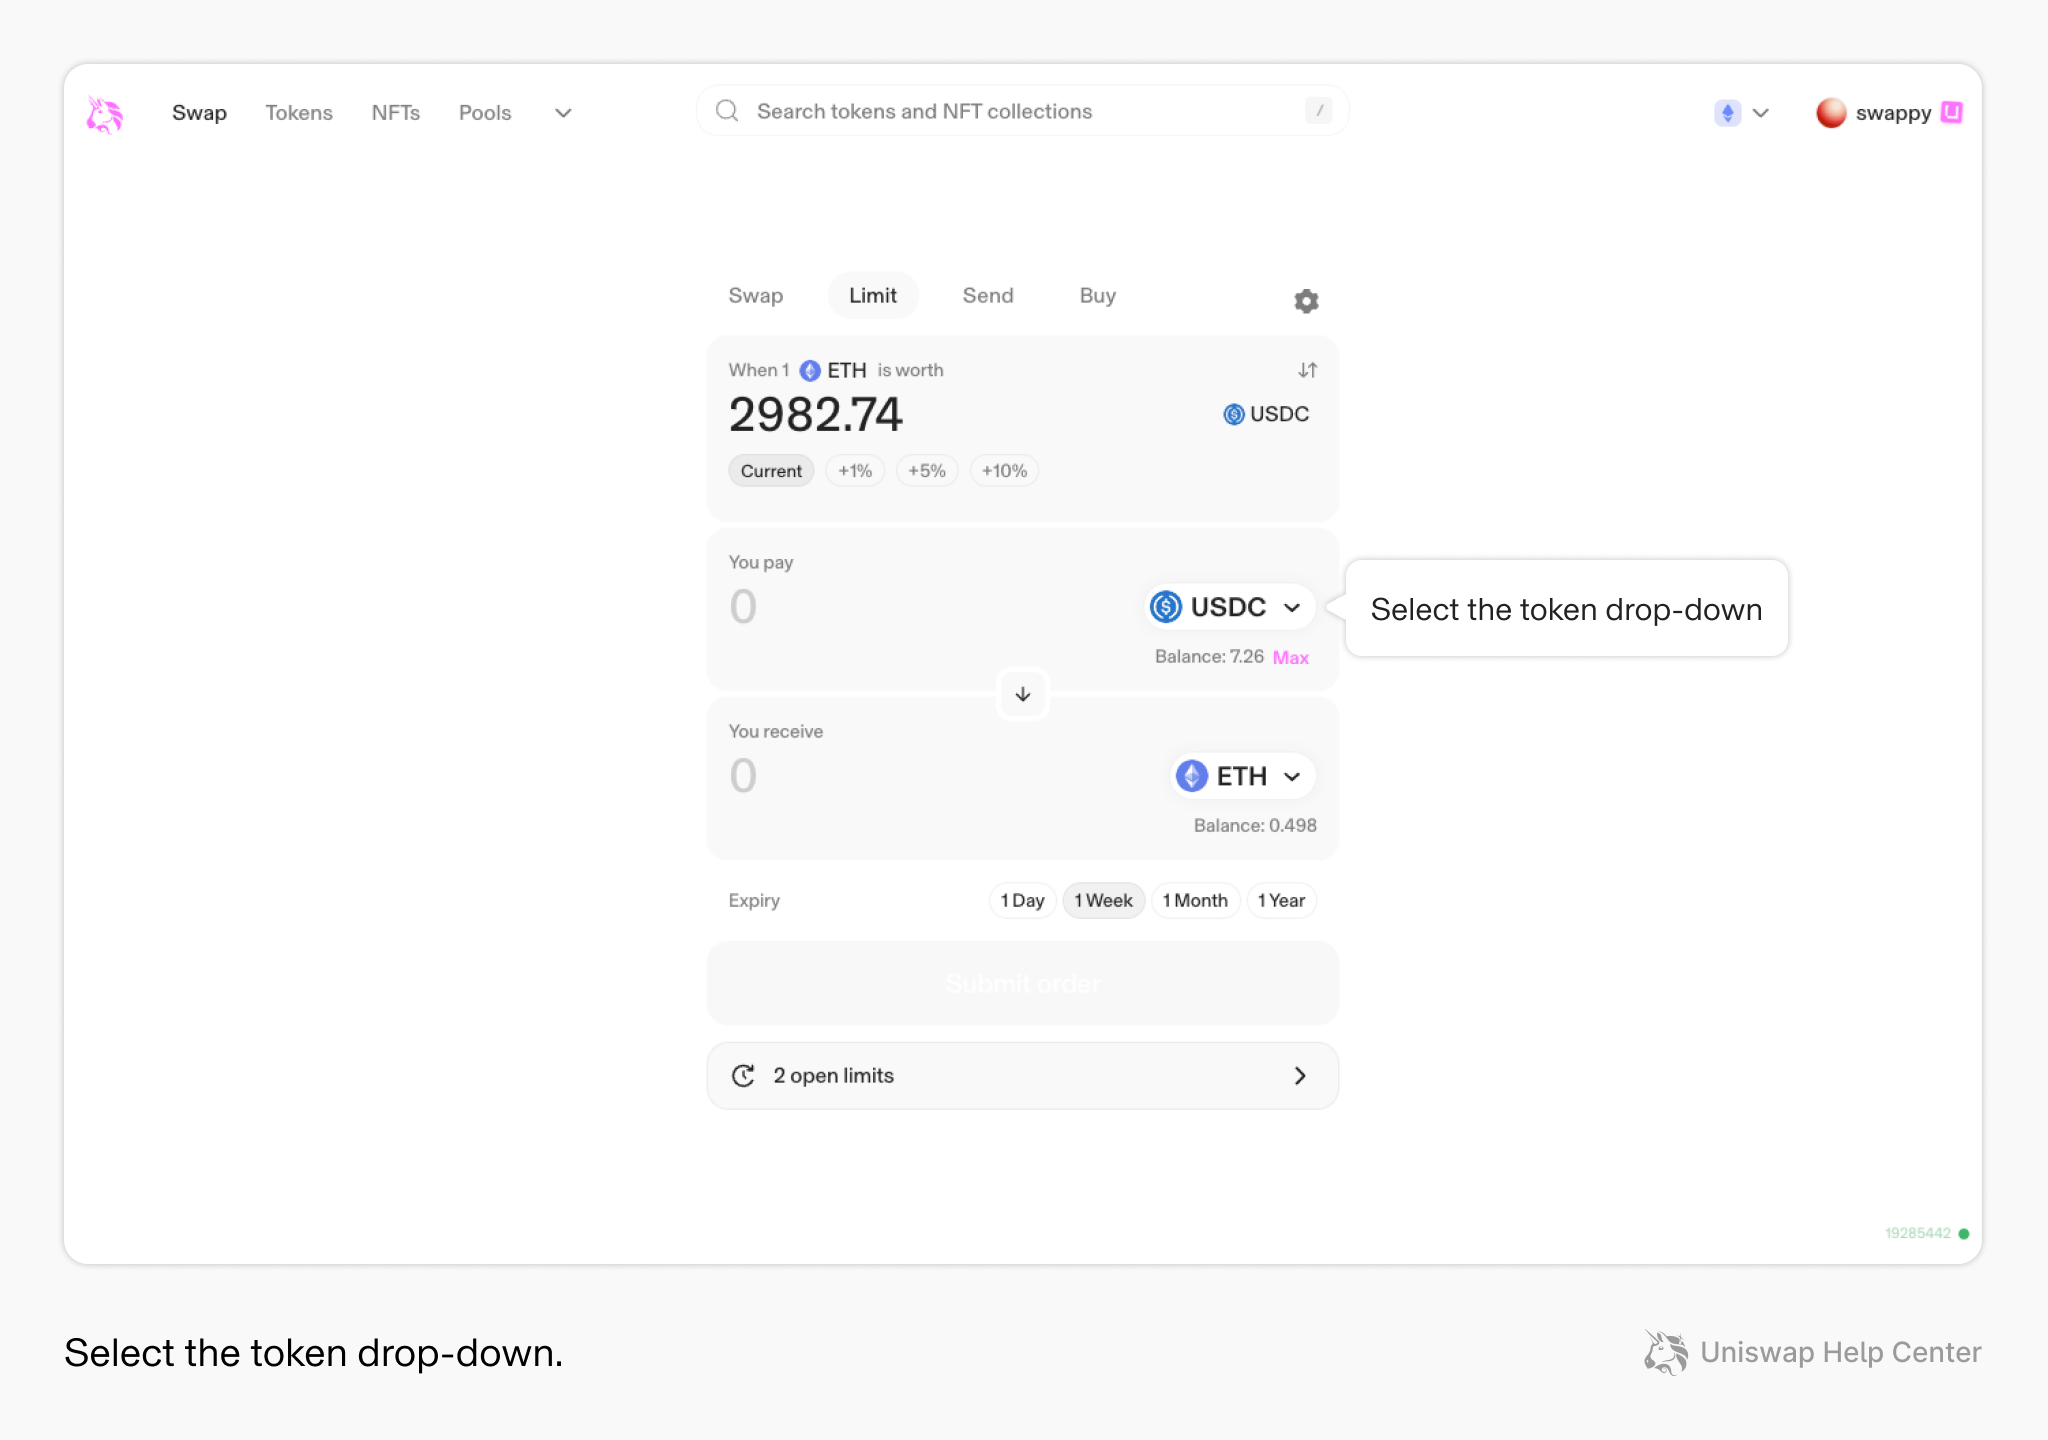
Task: Click the slash shortcut key badge
Action: [x=1319, y=111]
